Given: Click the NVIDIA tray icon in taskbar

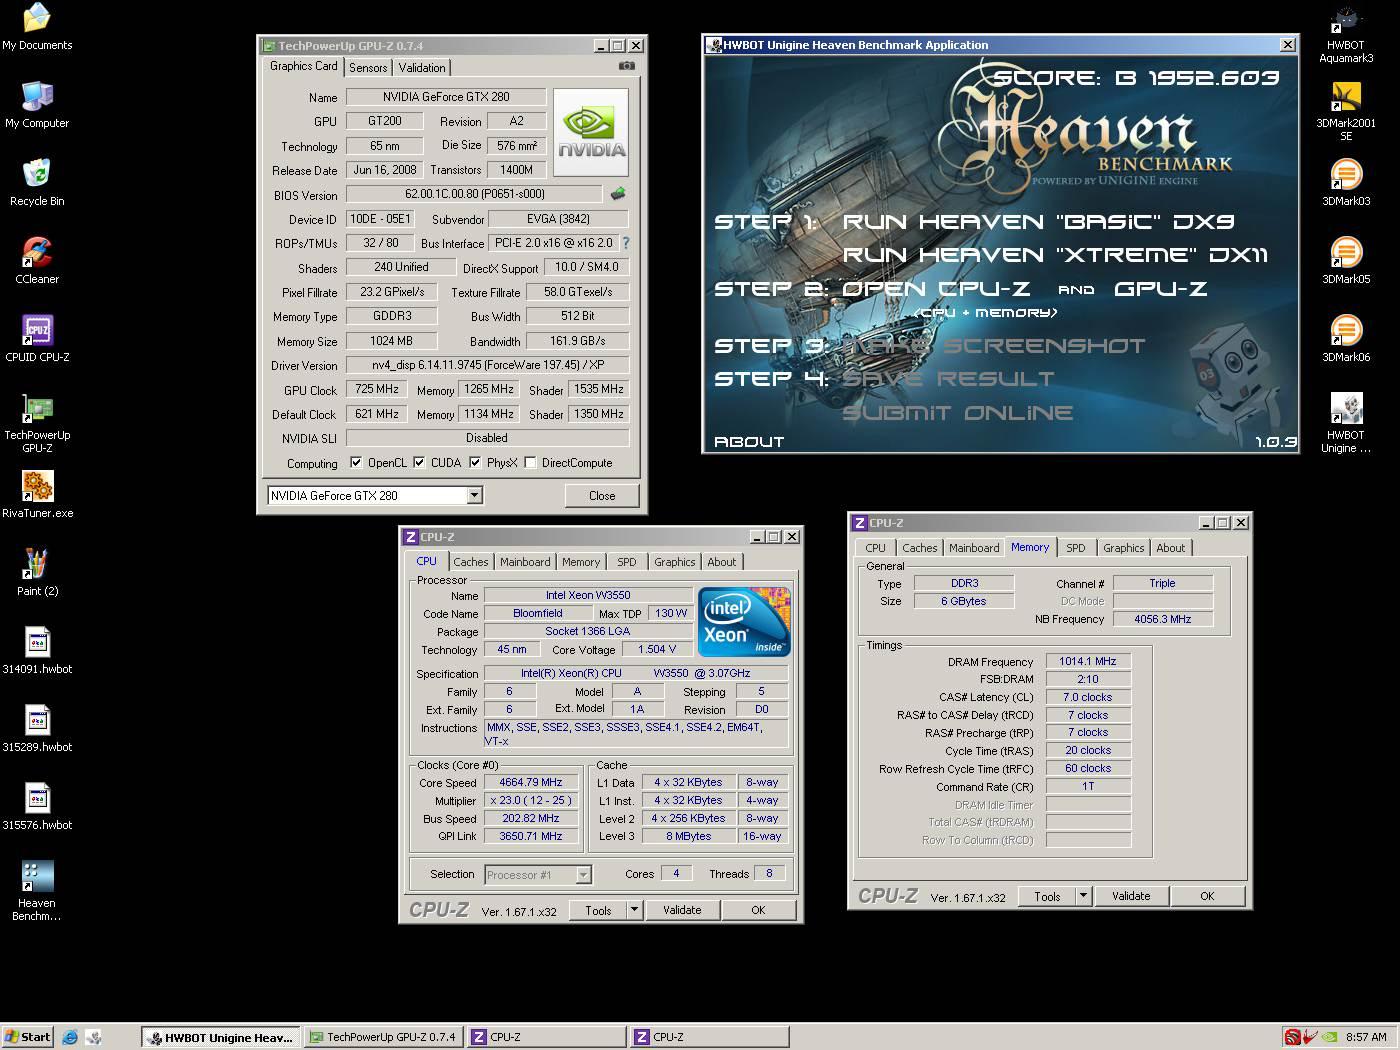Looking at the screenshot, I should tap(1330, 1037).
